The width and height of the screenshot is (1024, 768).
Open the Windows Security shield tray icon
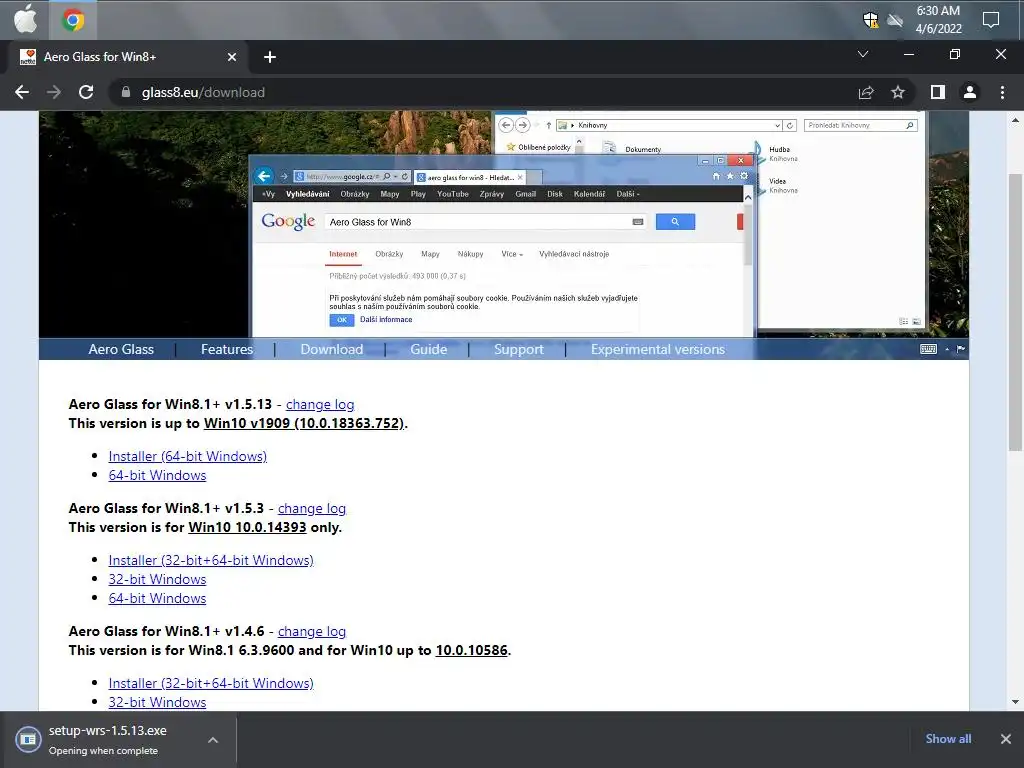[x=871, y=20]
